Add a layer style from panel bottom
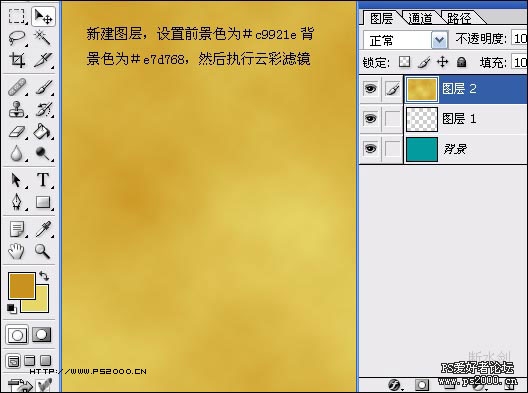The height and width of the screenshot is (393, 528). pos(395,385)
